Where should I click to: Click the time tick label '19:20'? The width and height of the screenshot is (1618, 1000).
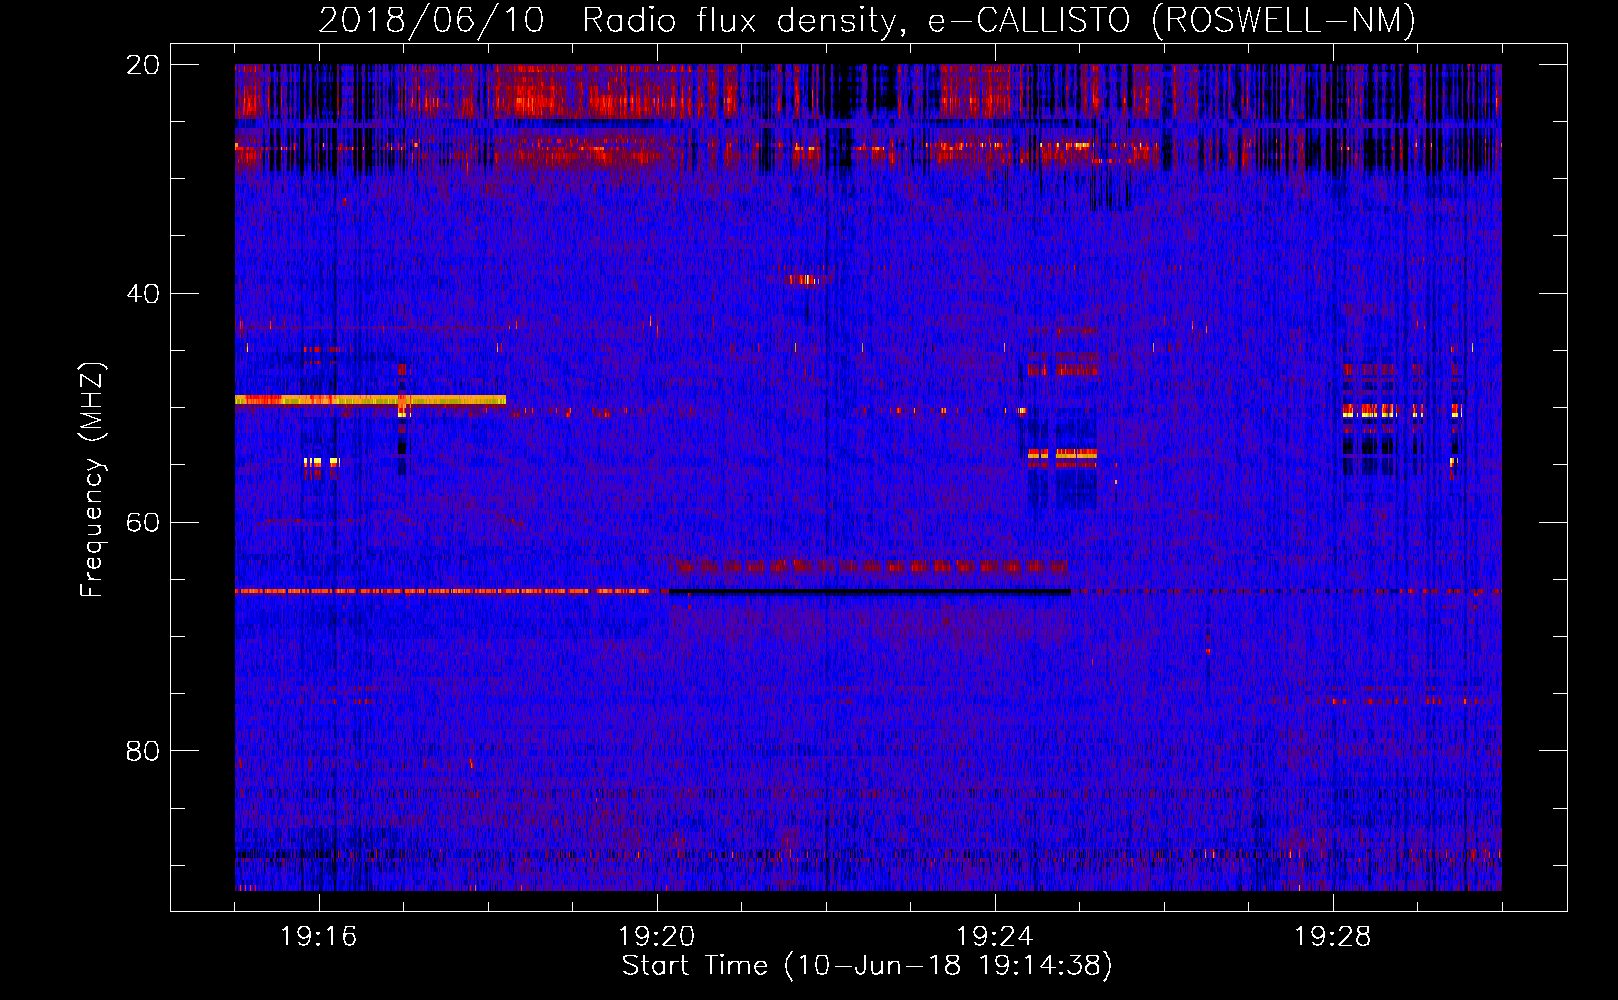click(x=656, y=937)
